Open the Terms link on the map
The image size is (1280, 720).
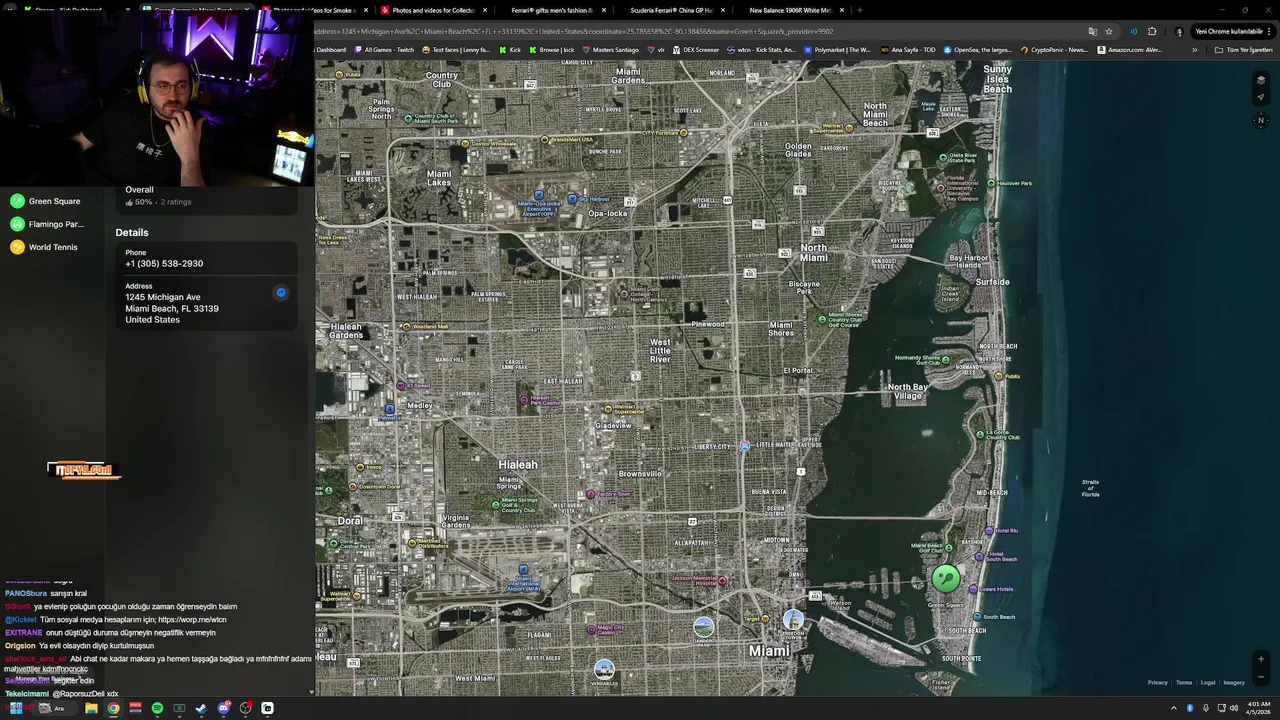(x=1184, y=683)
